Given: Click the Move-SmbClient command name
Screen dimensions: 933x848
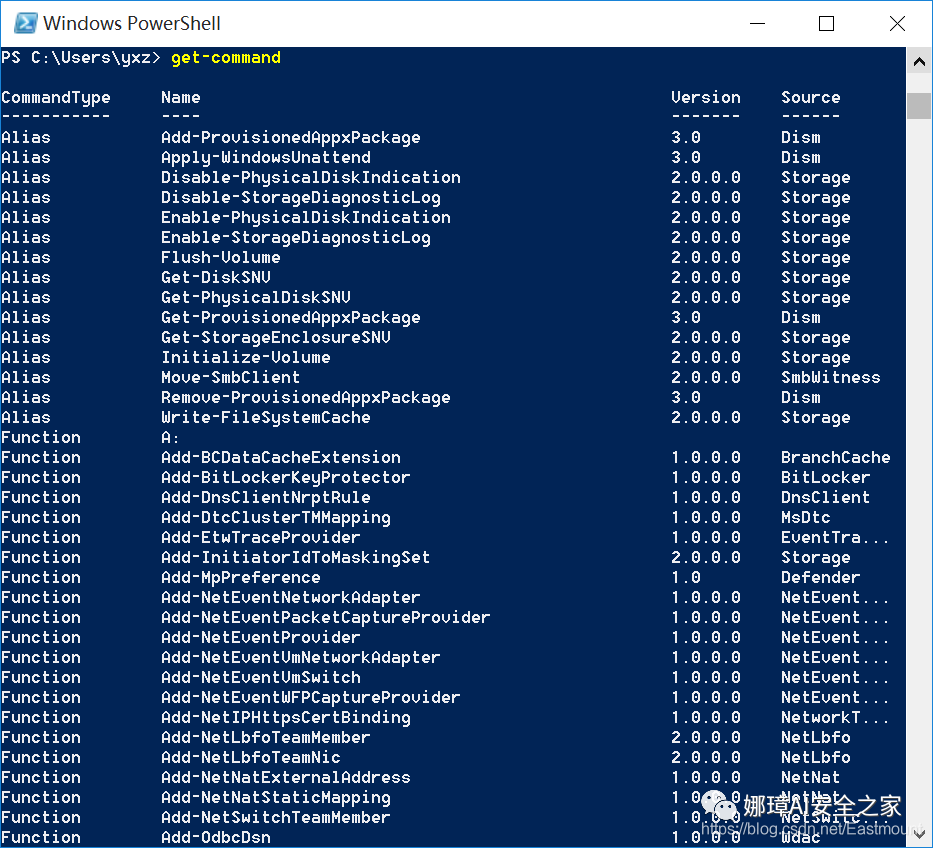Looking at the screenshot, I should [x=231, y=377].
